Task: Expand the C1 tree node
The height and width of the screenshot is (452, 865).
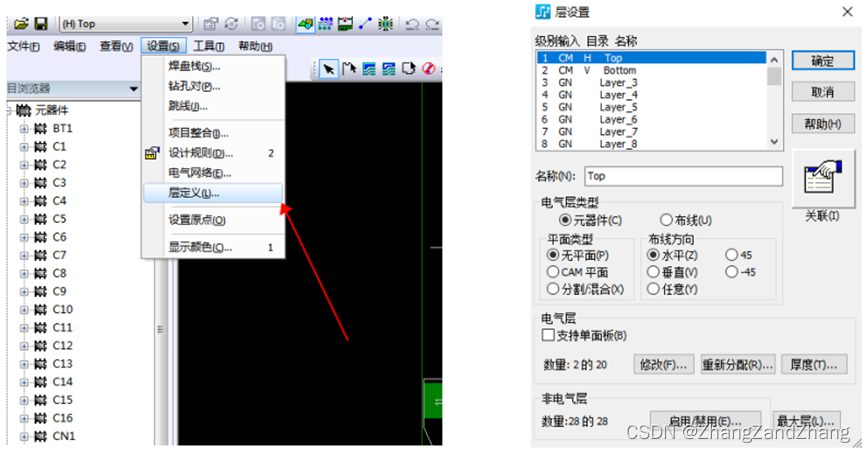Action: point(24,147)
